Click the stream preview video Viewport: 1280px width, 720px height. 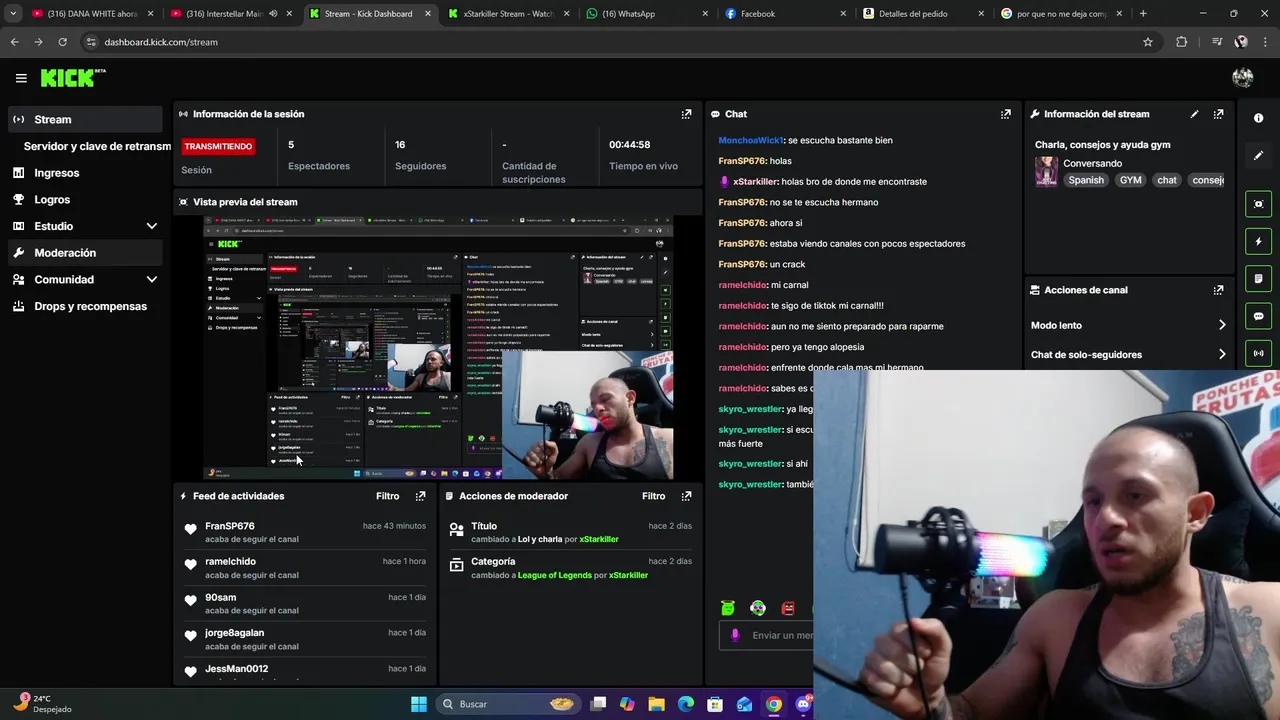[x=438, y=348]
